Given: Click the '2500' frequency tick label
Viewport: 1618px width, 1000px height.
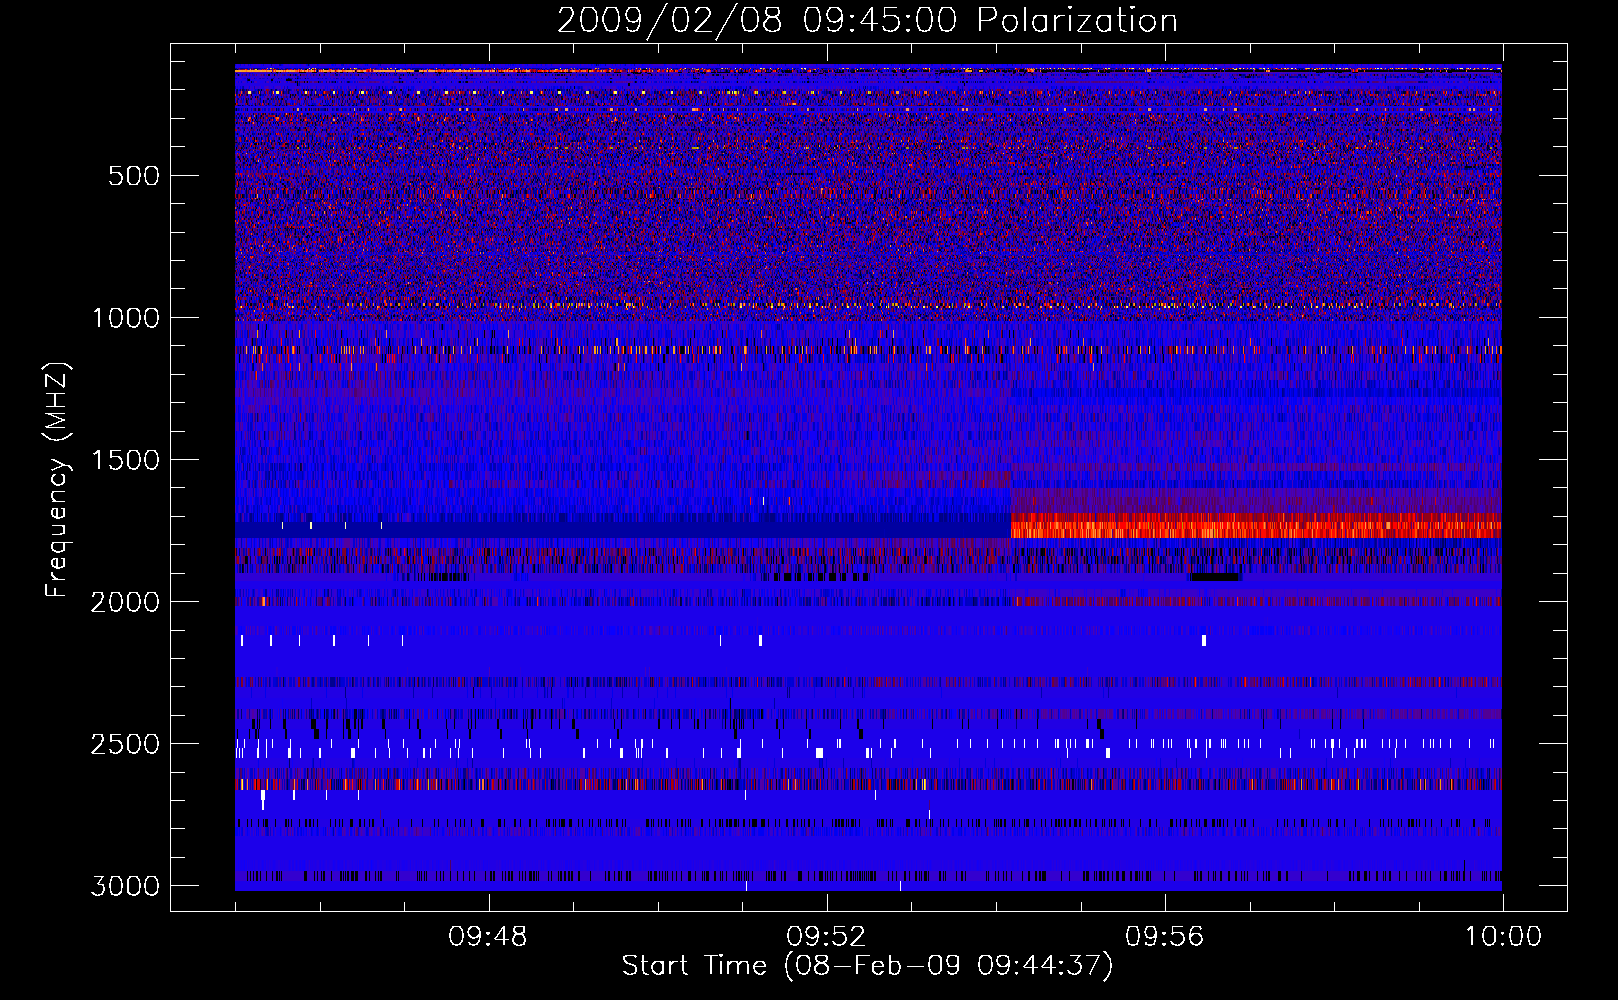Looking at the screenshot, I should coord(126,744).
